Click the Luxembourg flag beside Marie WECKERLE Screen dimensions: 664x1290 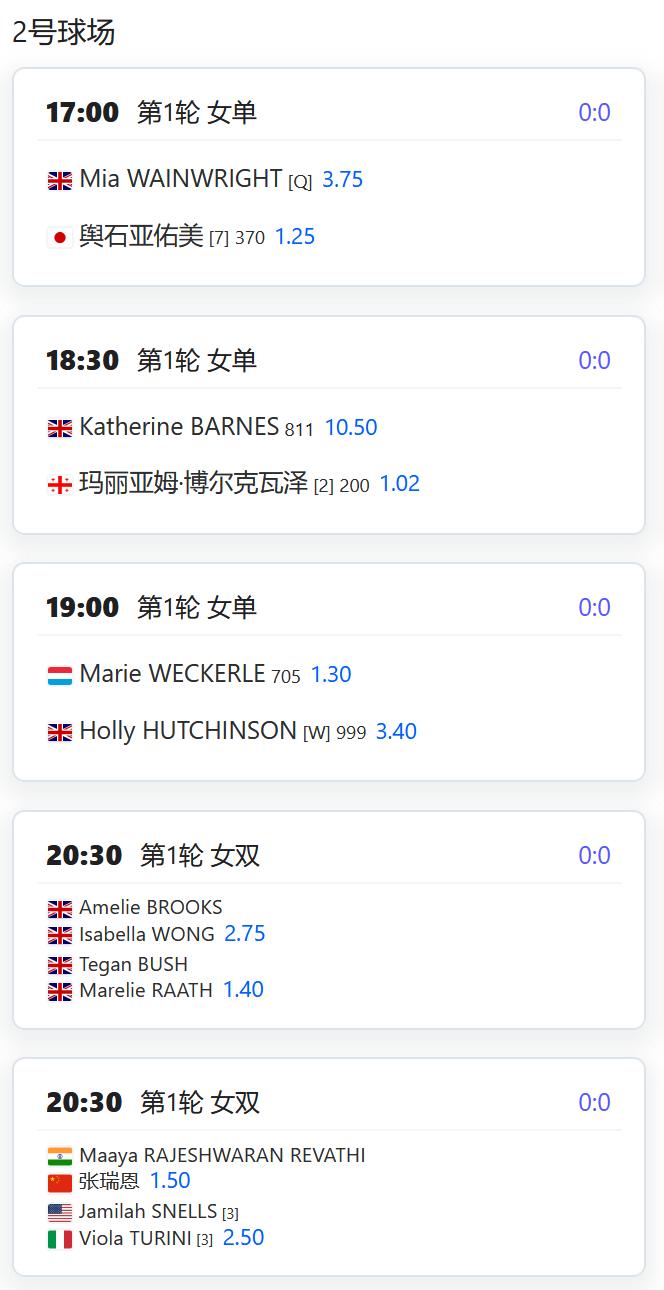pyautogui.click(x=60, y=676)
